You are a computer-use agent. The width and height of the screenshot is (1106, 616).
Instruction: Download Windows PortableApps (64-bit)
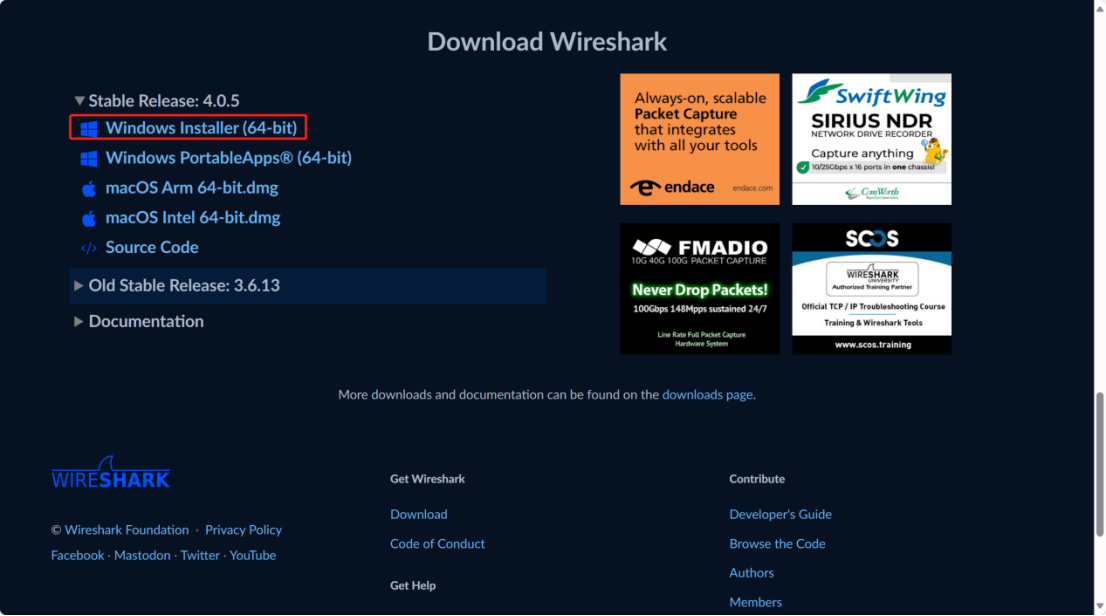pos(229,157)
